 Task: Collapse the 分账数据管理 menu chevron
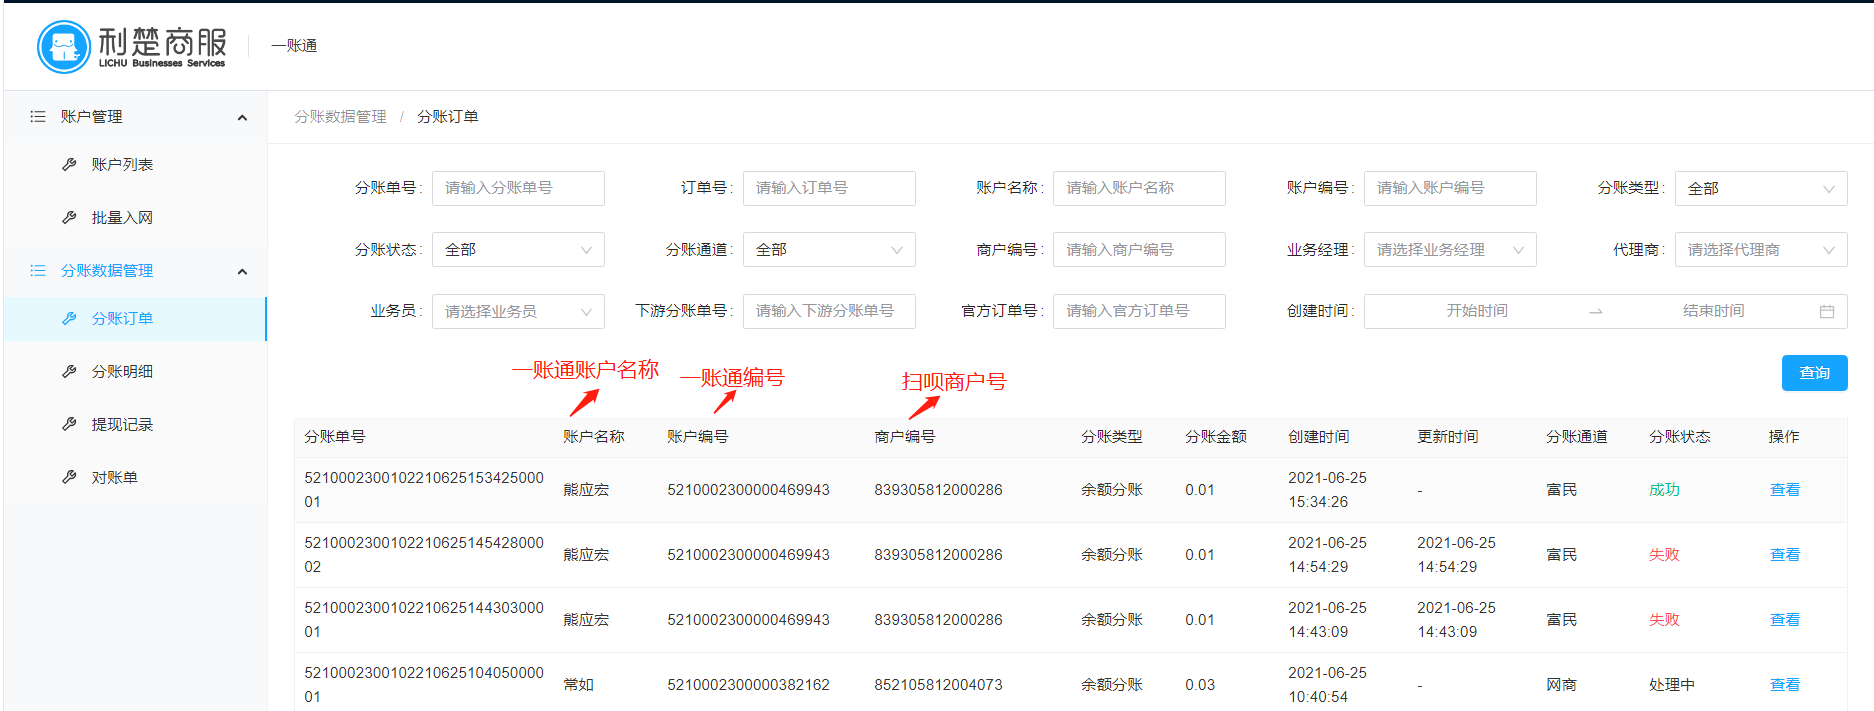click(242, 272)
